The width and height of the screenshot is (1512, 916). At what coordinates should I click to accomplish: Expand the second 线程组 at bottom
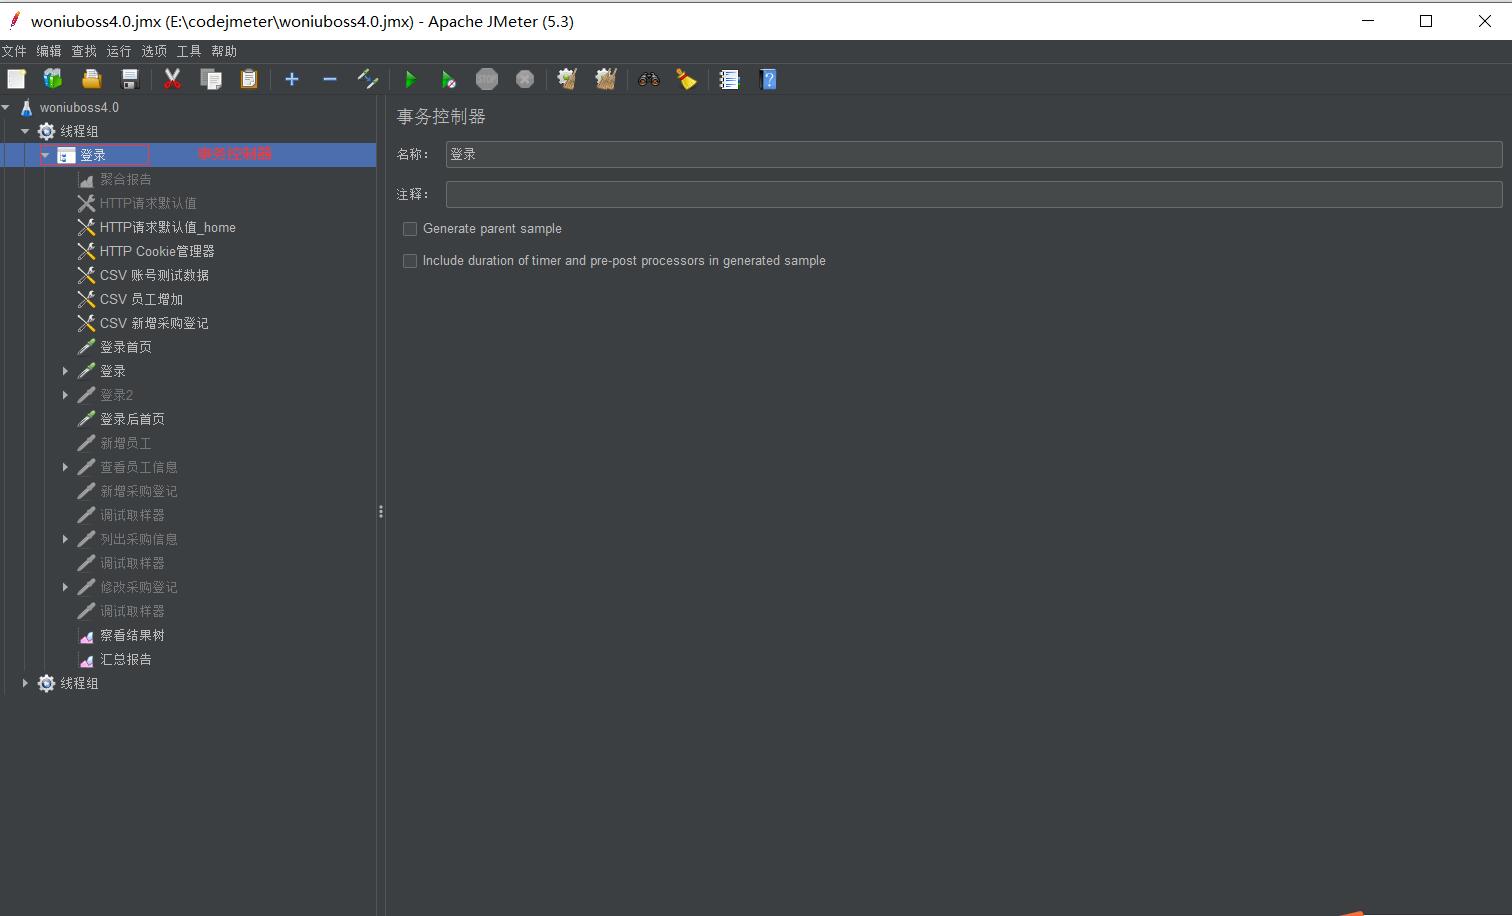coord(26,683)
